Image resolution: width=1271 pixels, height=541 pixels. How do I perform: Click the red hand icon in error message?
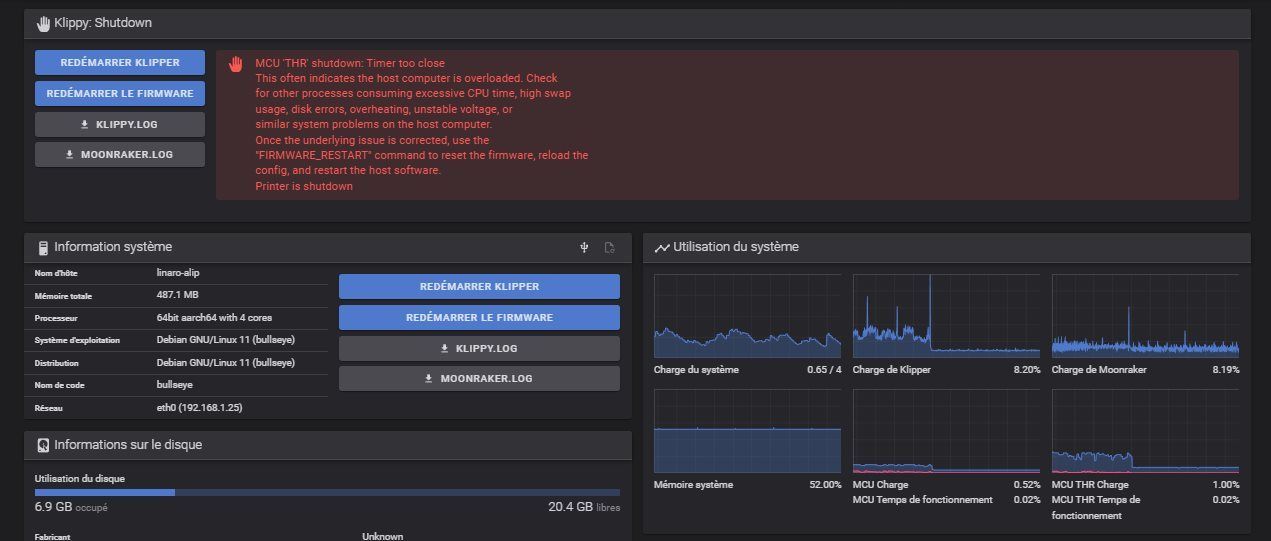coord(236,64)
